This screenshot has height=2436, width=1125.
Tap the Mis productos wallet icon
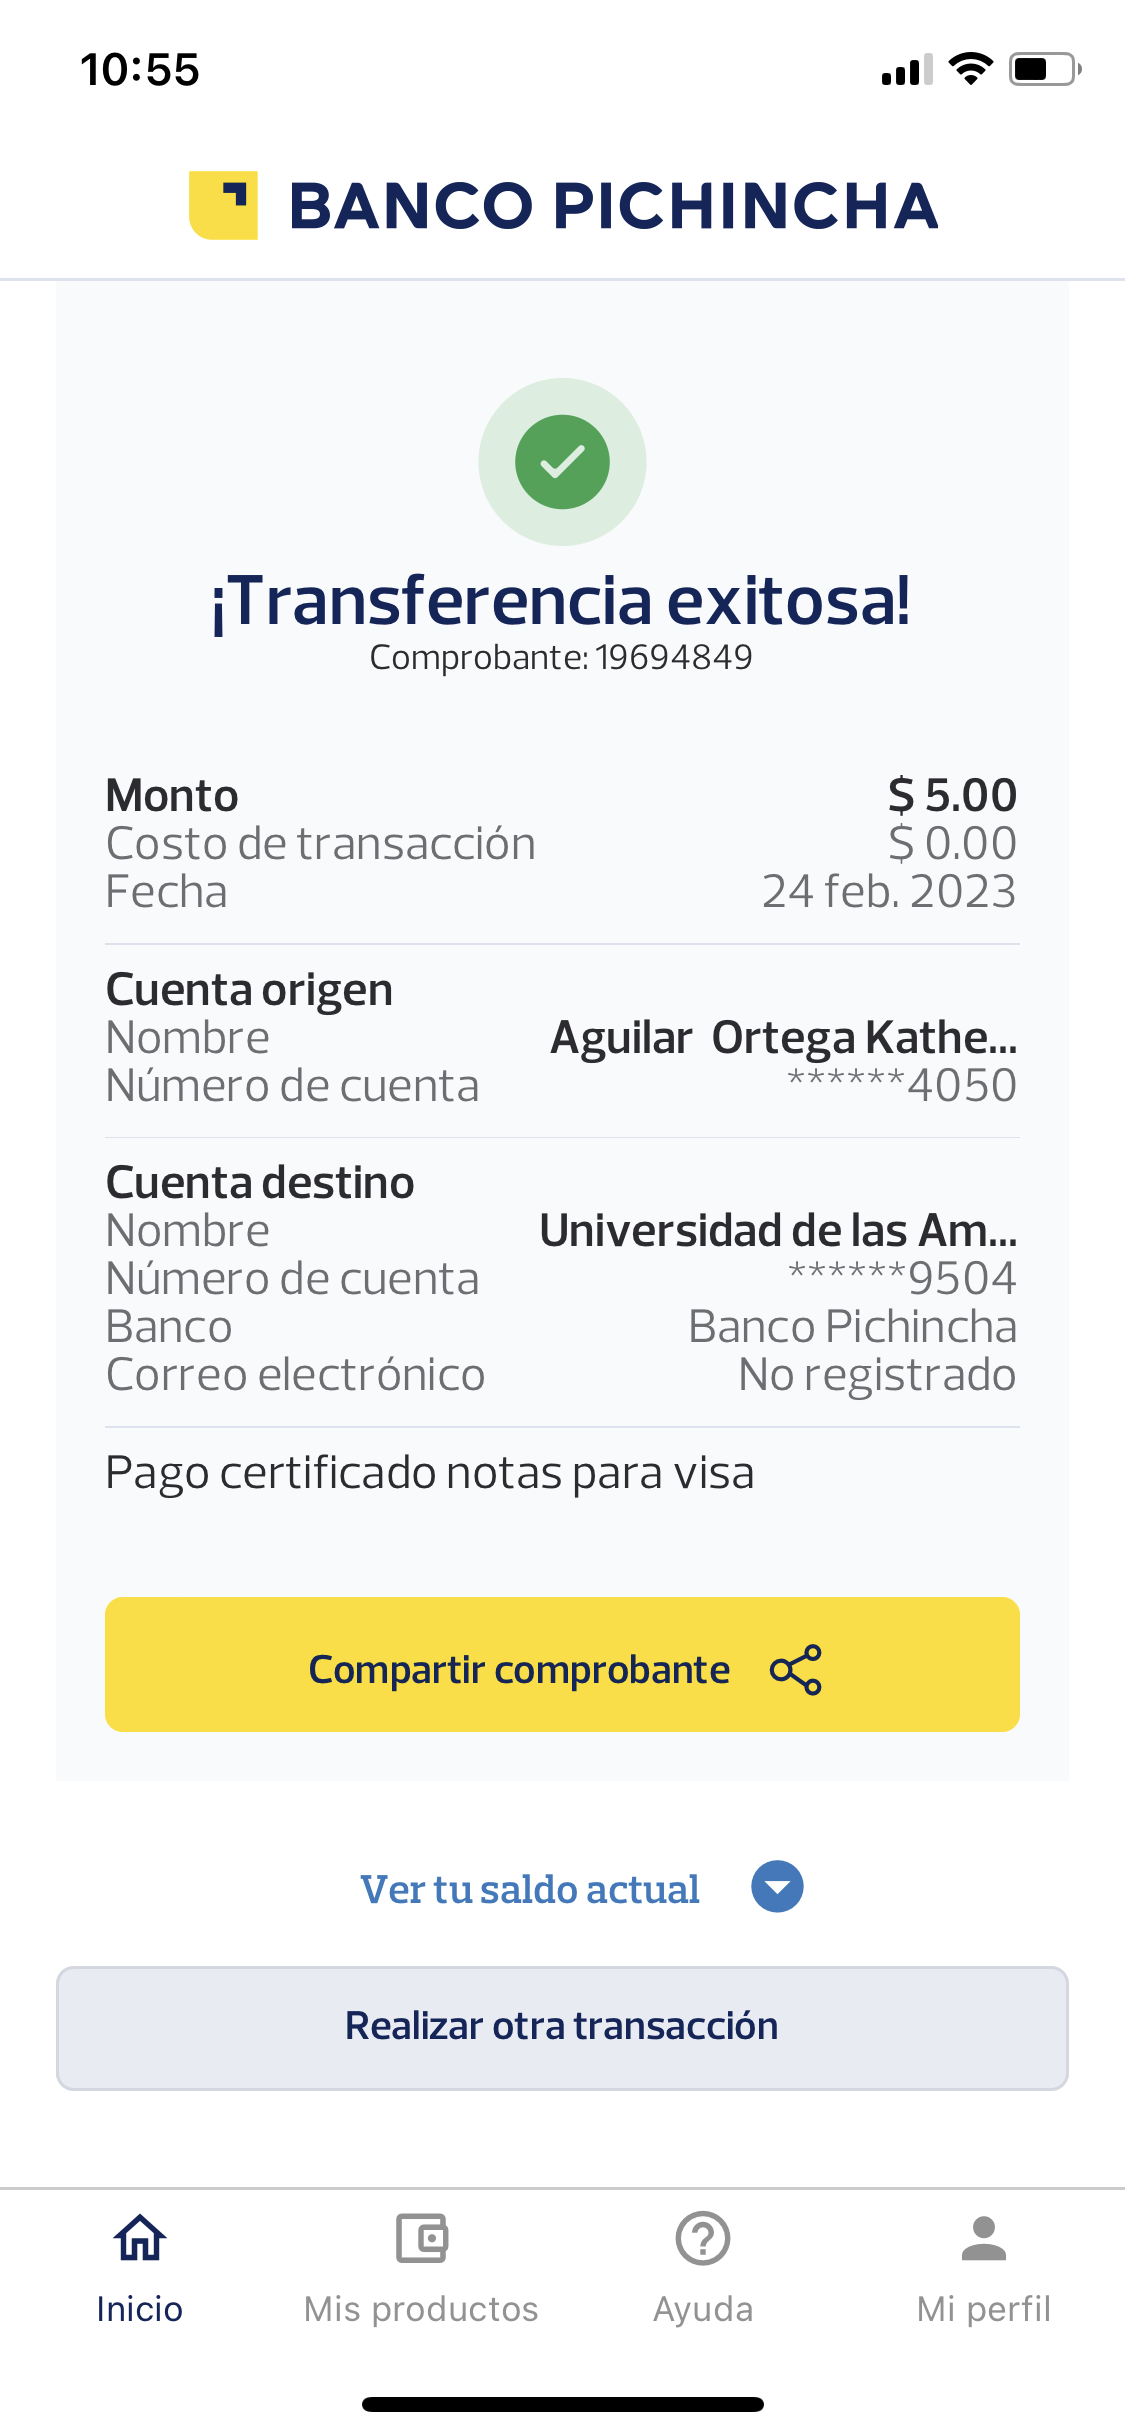(x=422, y=2238)
